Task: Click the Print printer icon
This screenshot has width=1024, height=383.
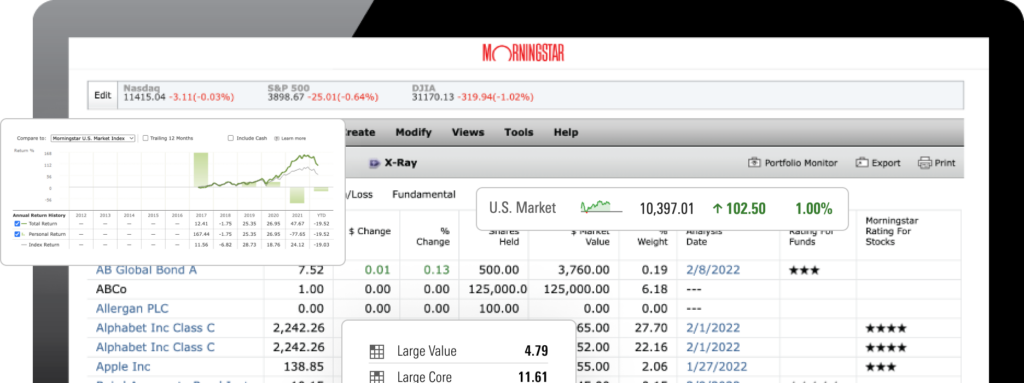Action: [924, 163]
